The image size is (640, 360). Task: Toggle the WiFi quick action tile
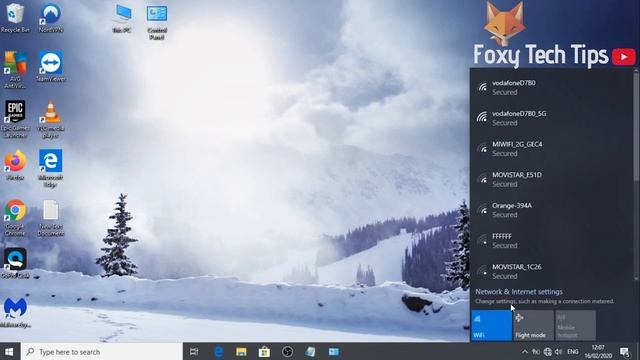point(491,325)
